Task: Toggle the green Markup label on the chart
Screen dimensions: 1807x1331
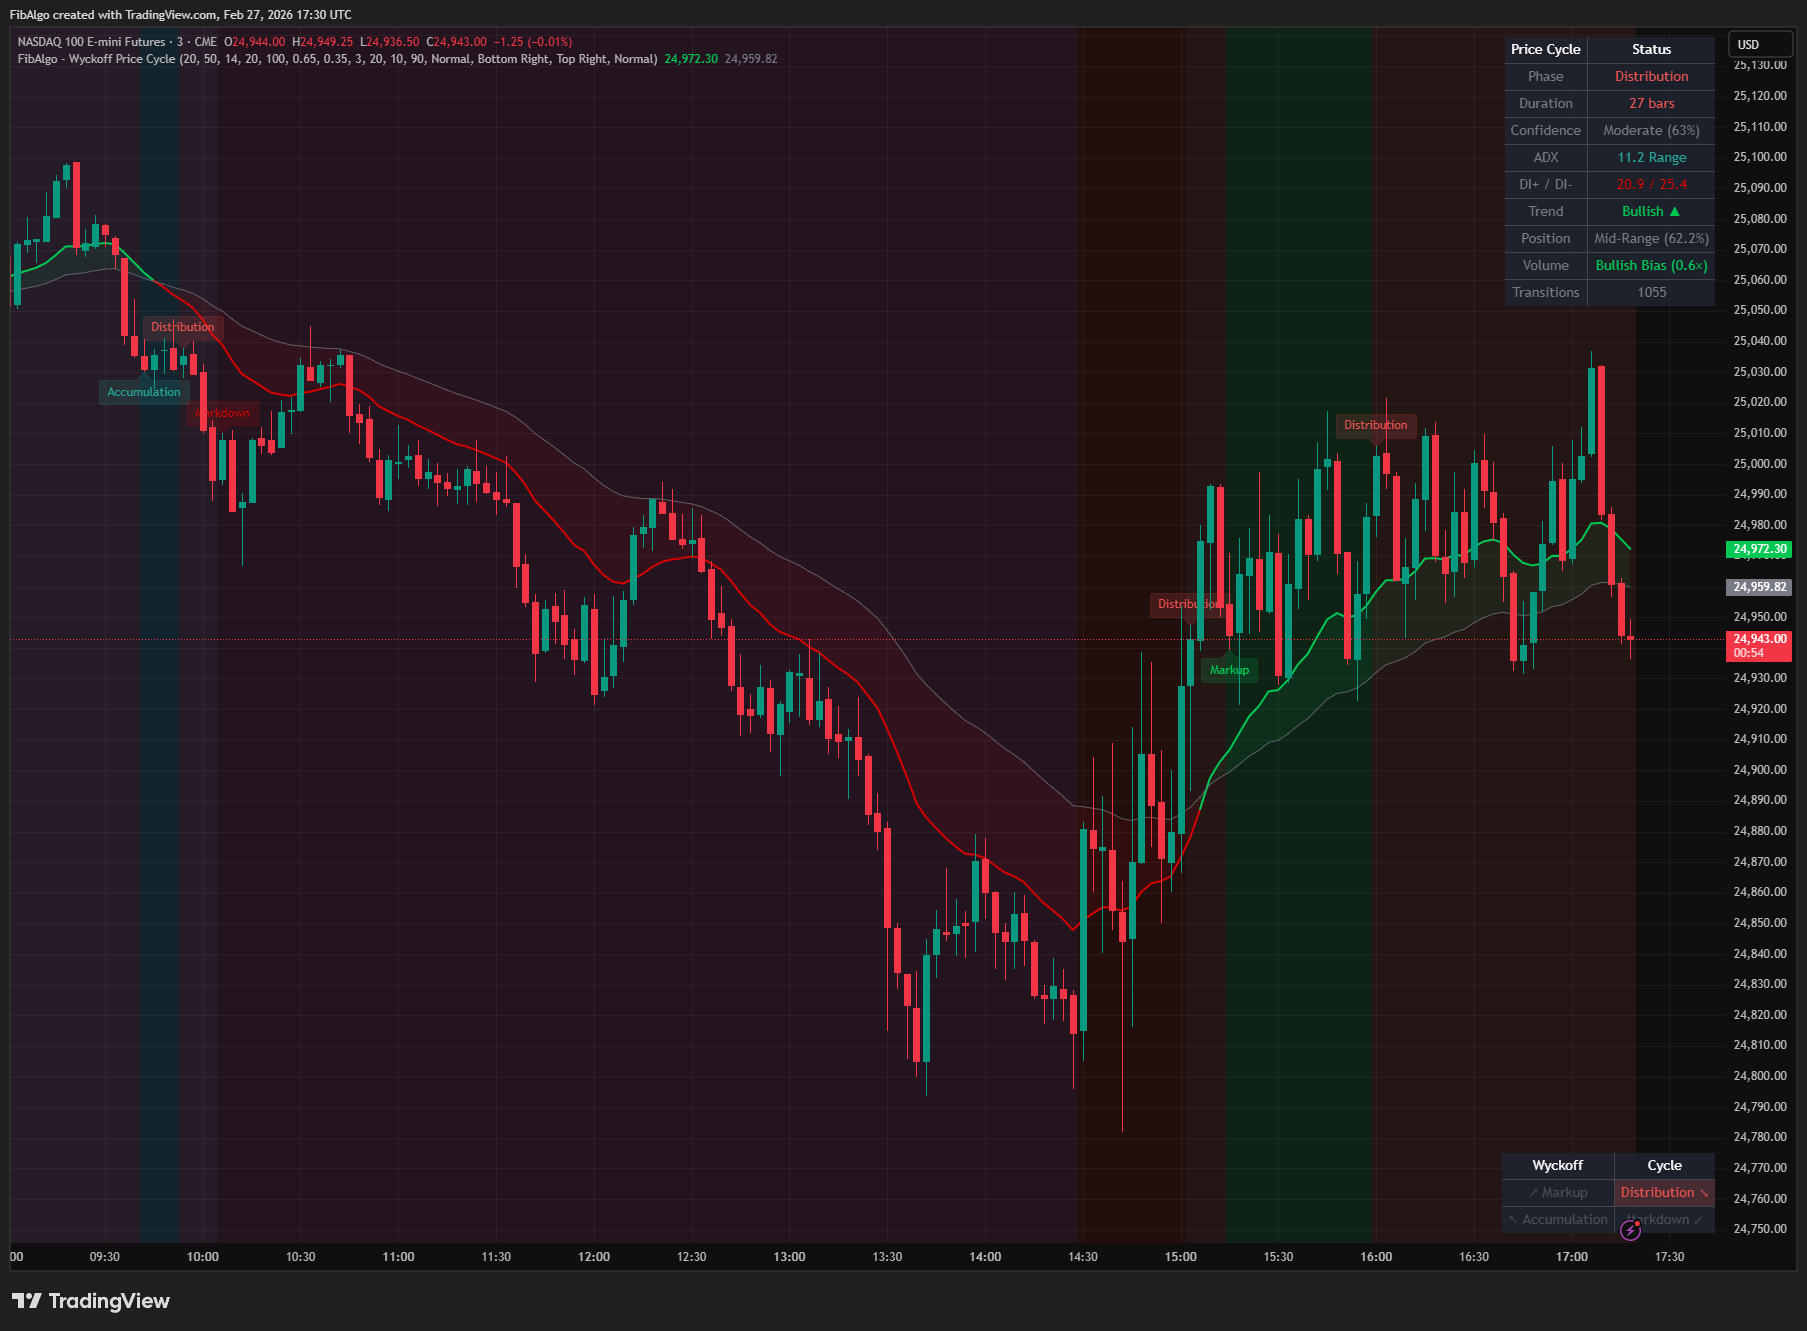Action: tap(1228, 669)
